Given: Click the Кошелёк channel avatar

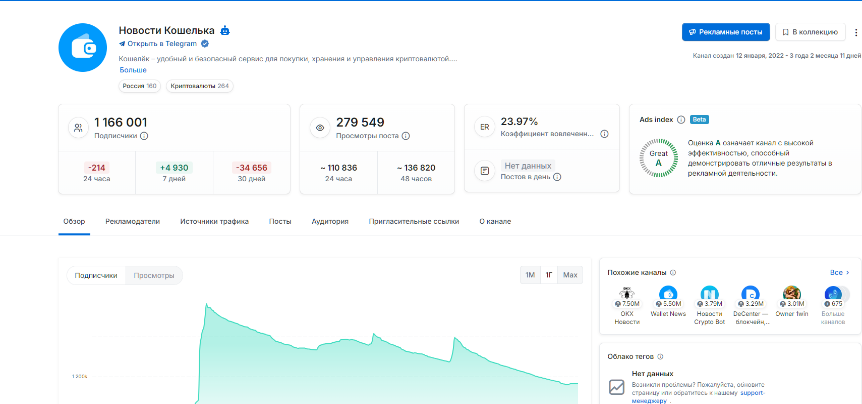Looking at the screenshot, I should (82, 48).
